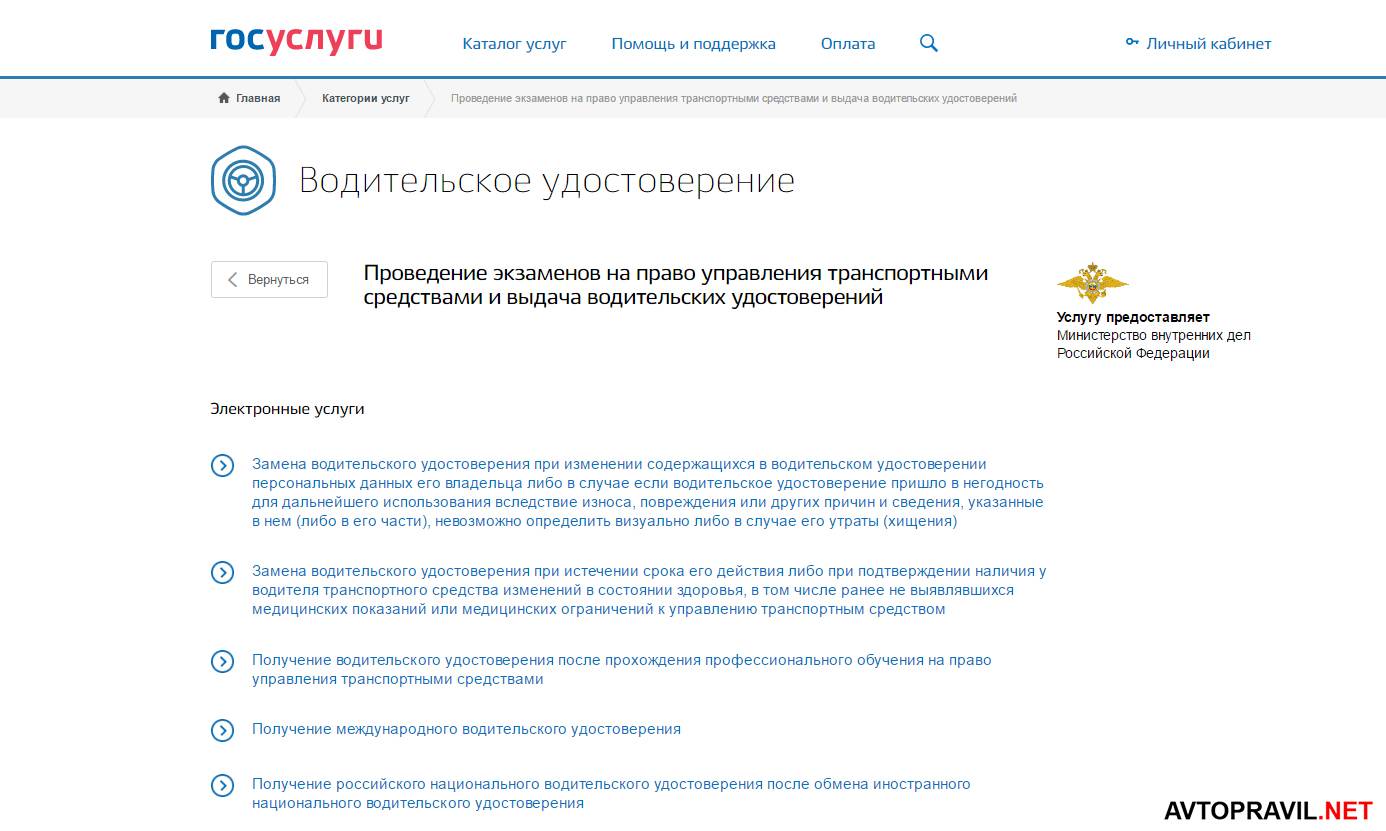Open Получение международного водительского удостоверения link
The height and width of the screenshot is (831, 1386).
(x=466, y=729)
